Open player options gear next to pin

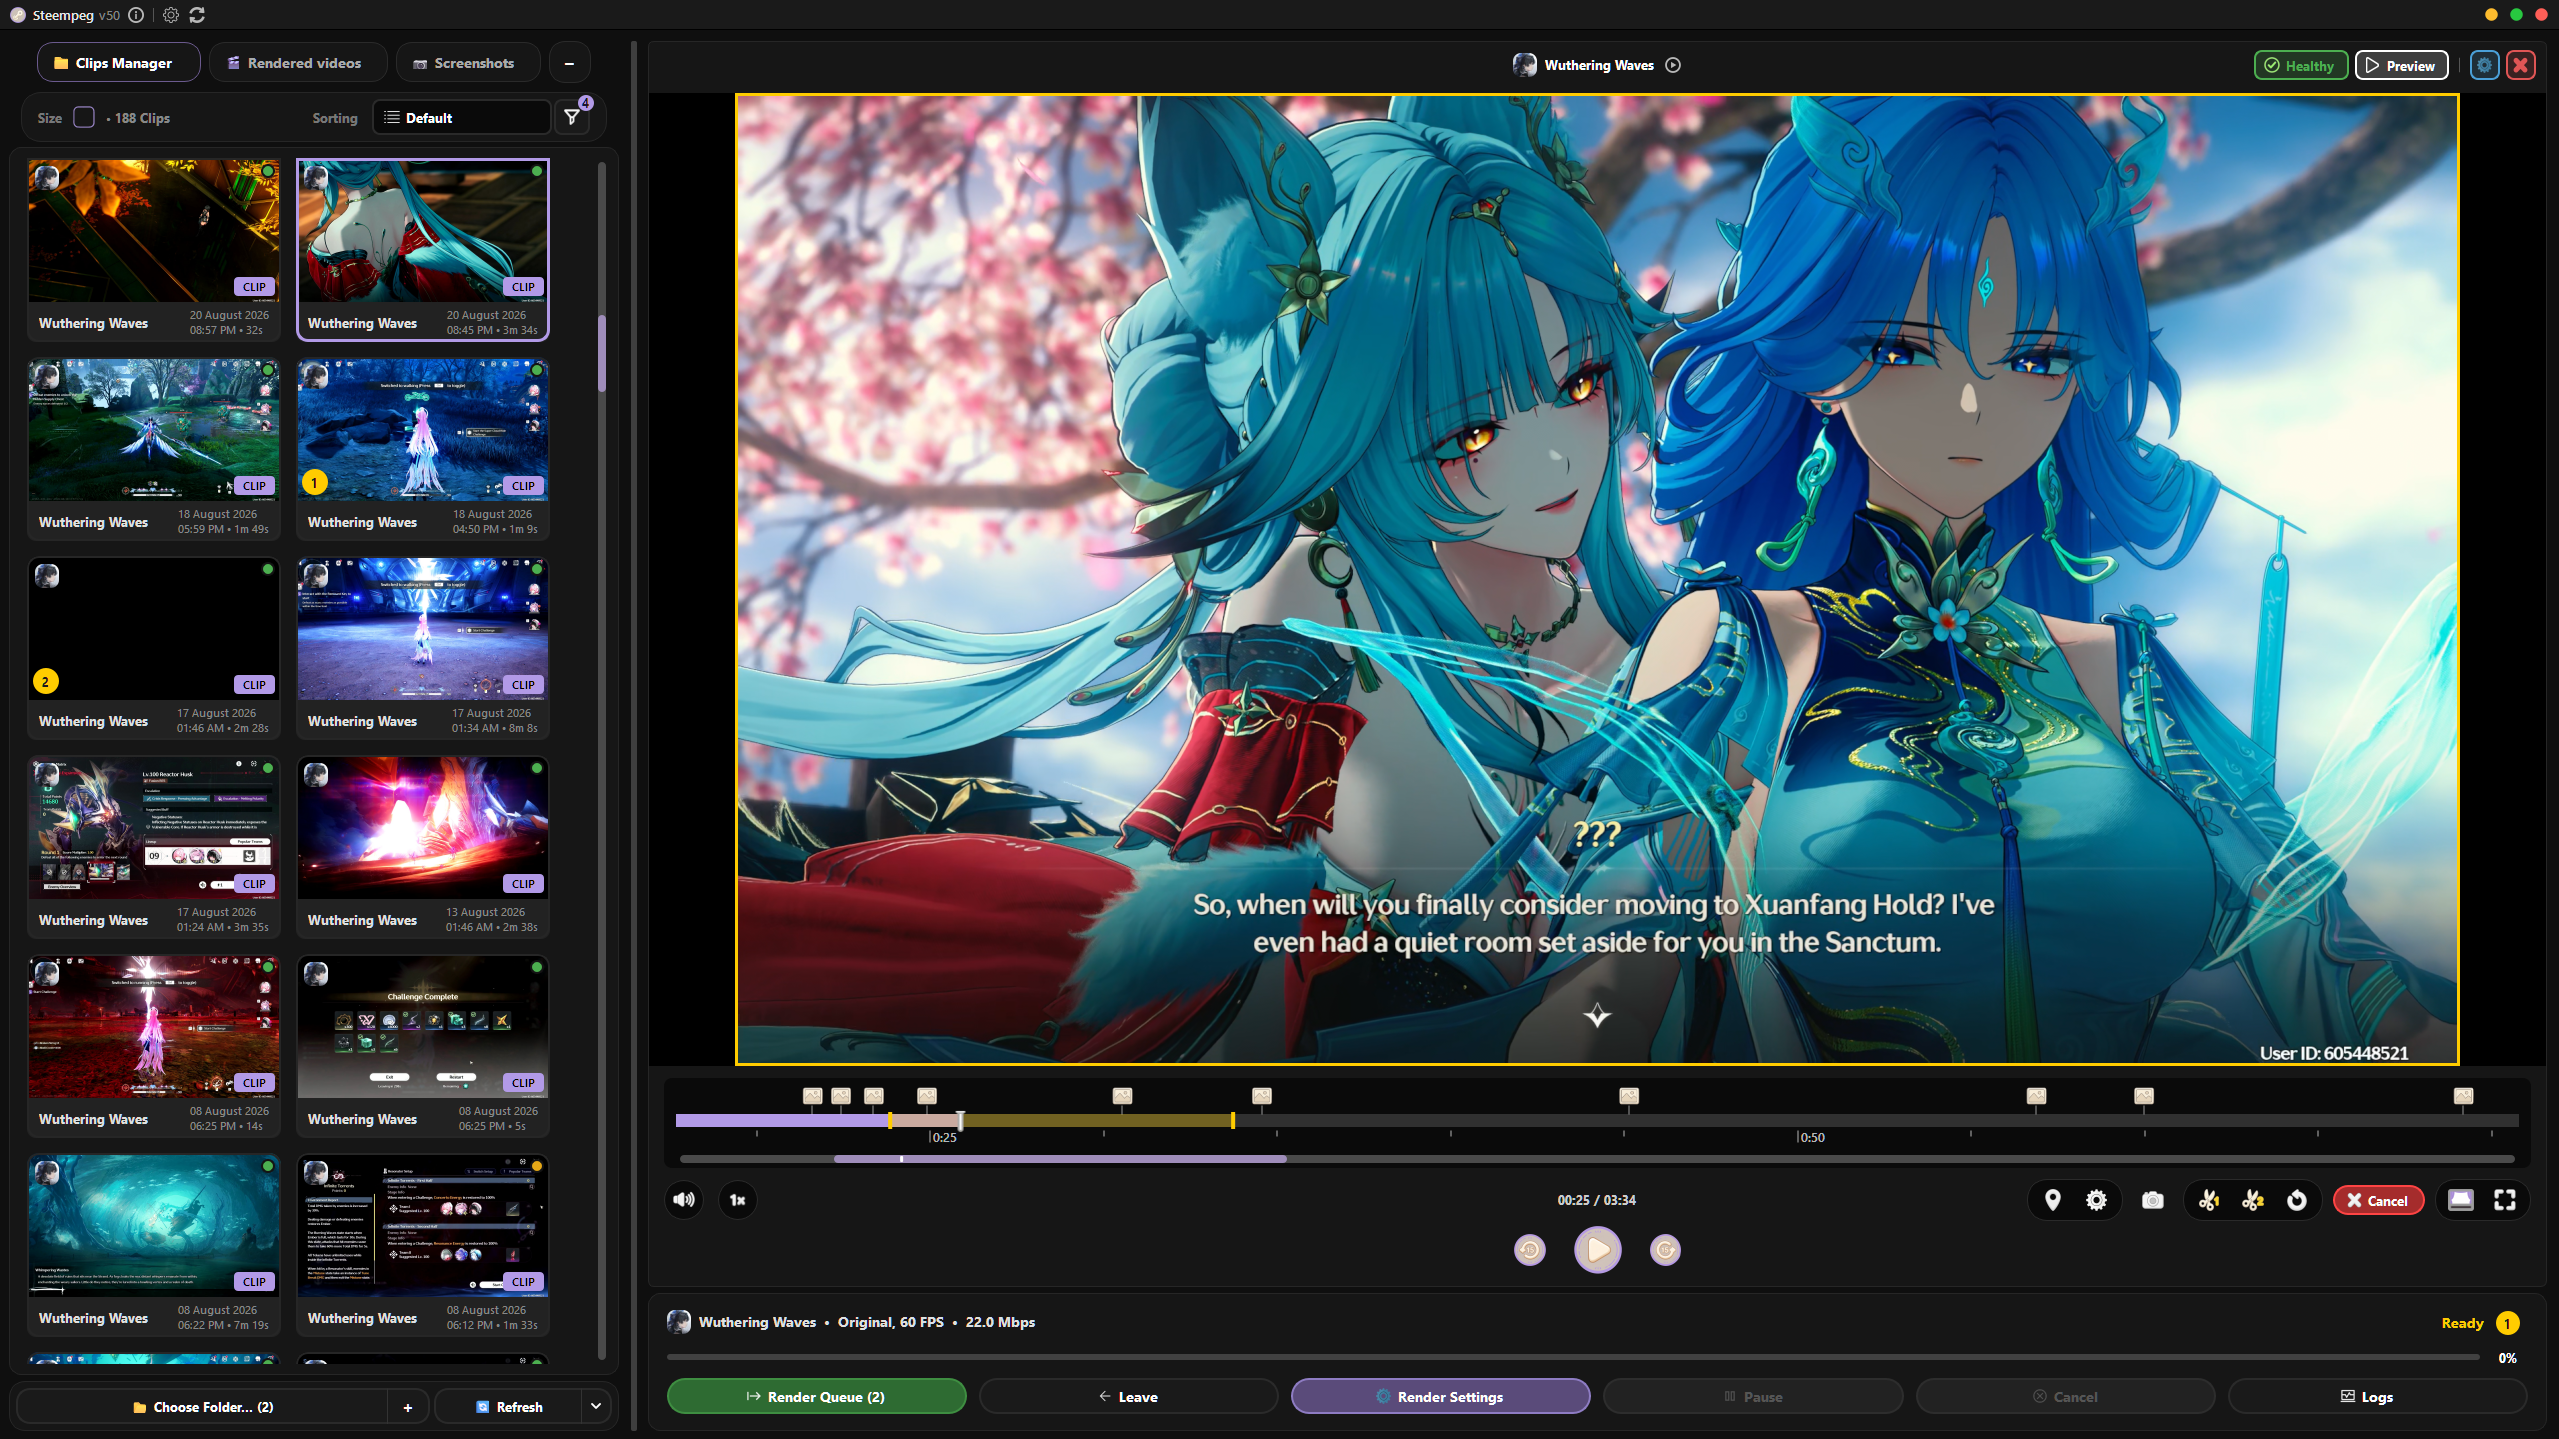click(2096, 1199)
